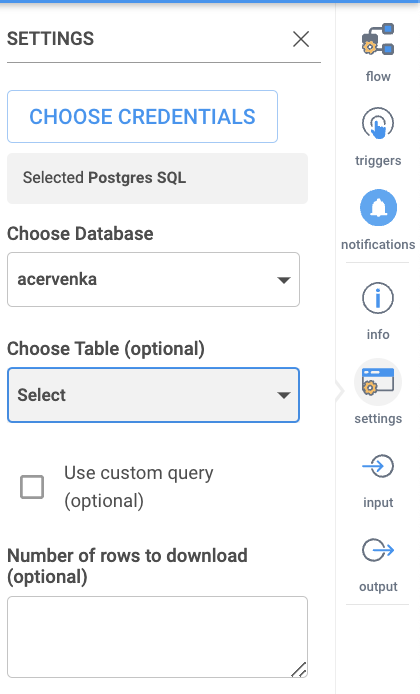Screen dimensions: 420x694
Task: Open the input arrow icon
Action: (x=378, y=466)
